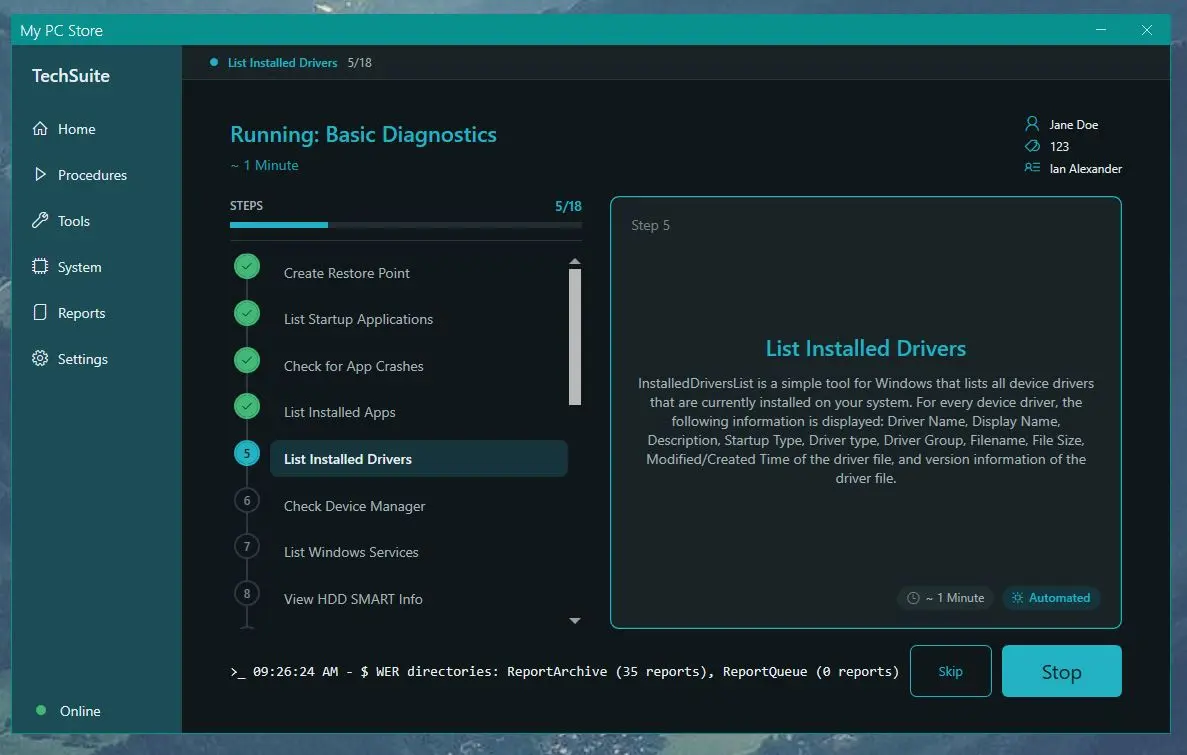Viewport: 1187px width, 755px height.
Task: Click the step 7 circle indicator
Action: pyautogui.click(x=247, y=547)
